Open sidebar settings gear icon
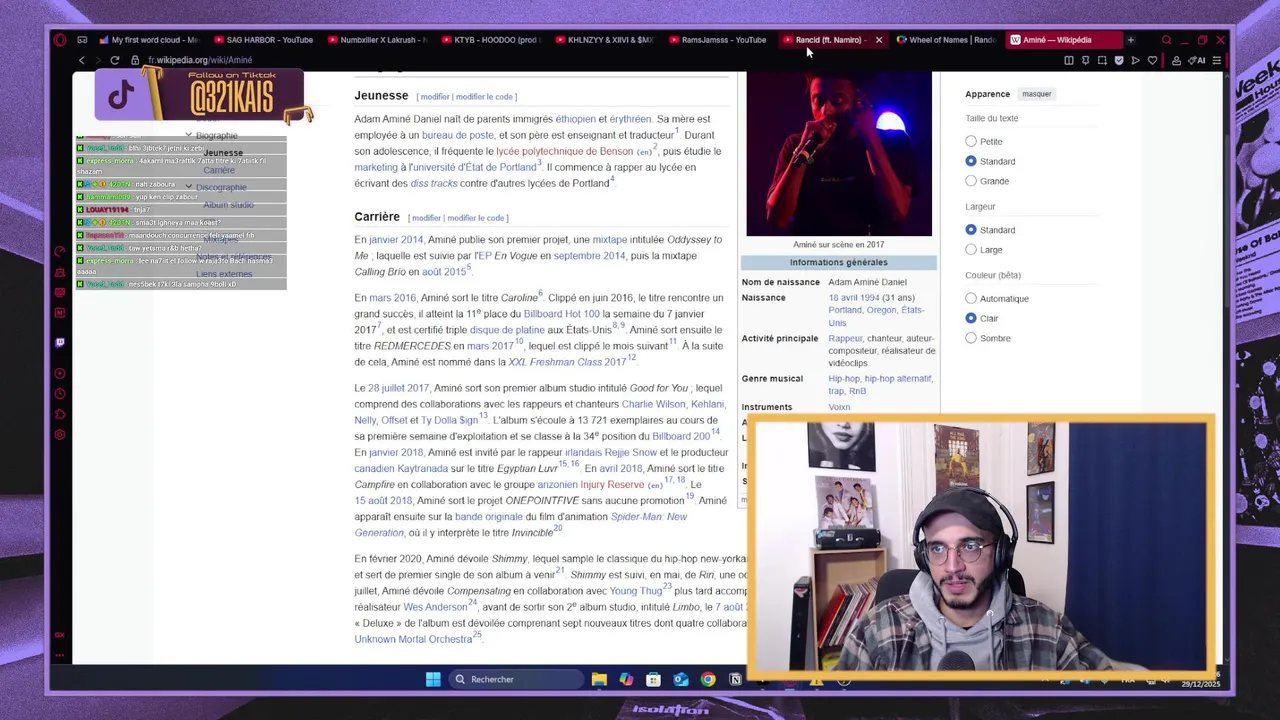This screenshot has width=1280, height=720. click(x=60, y=435)
